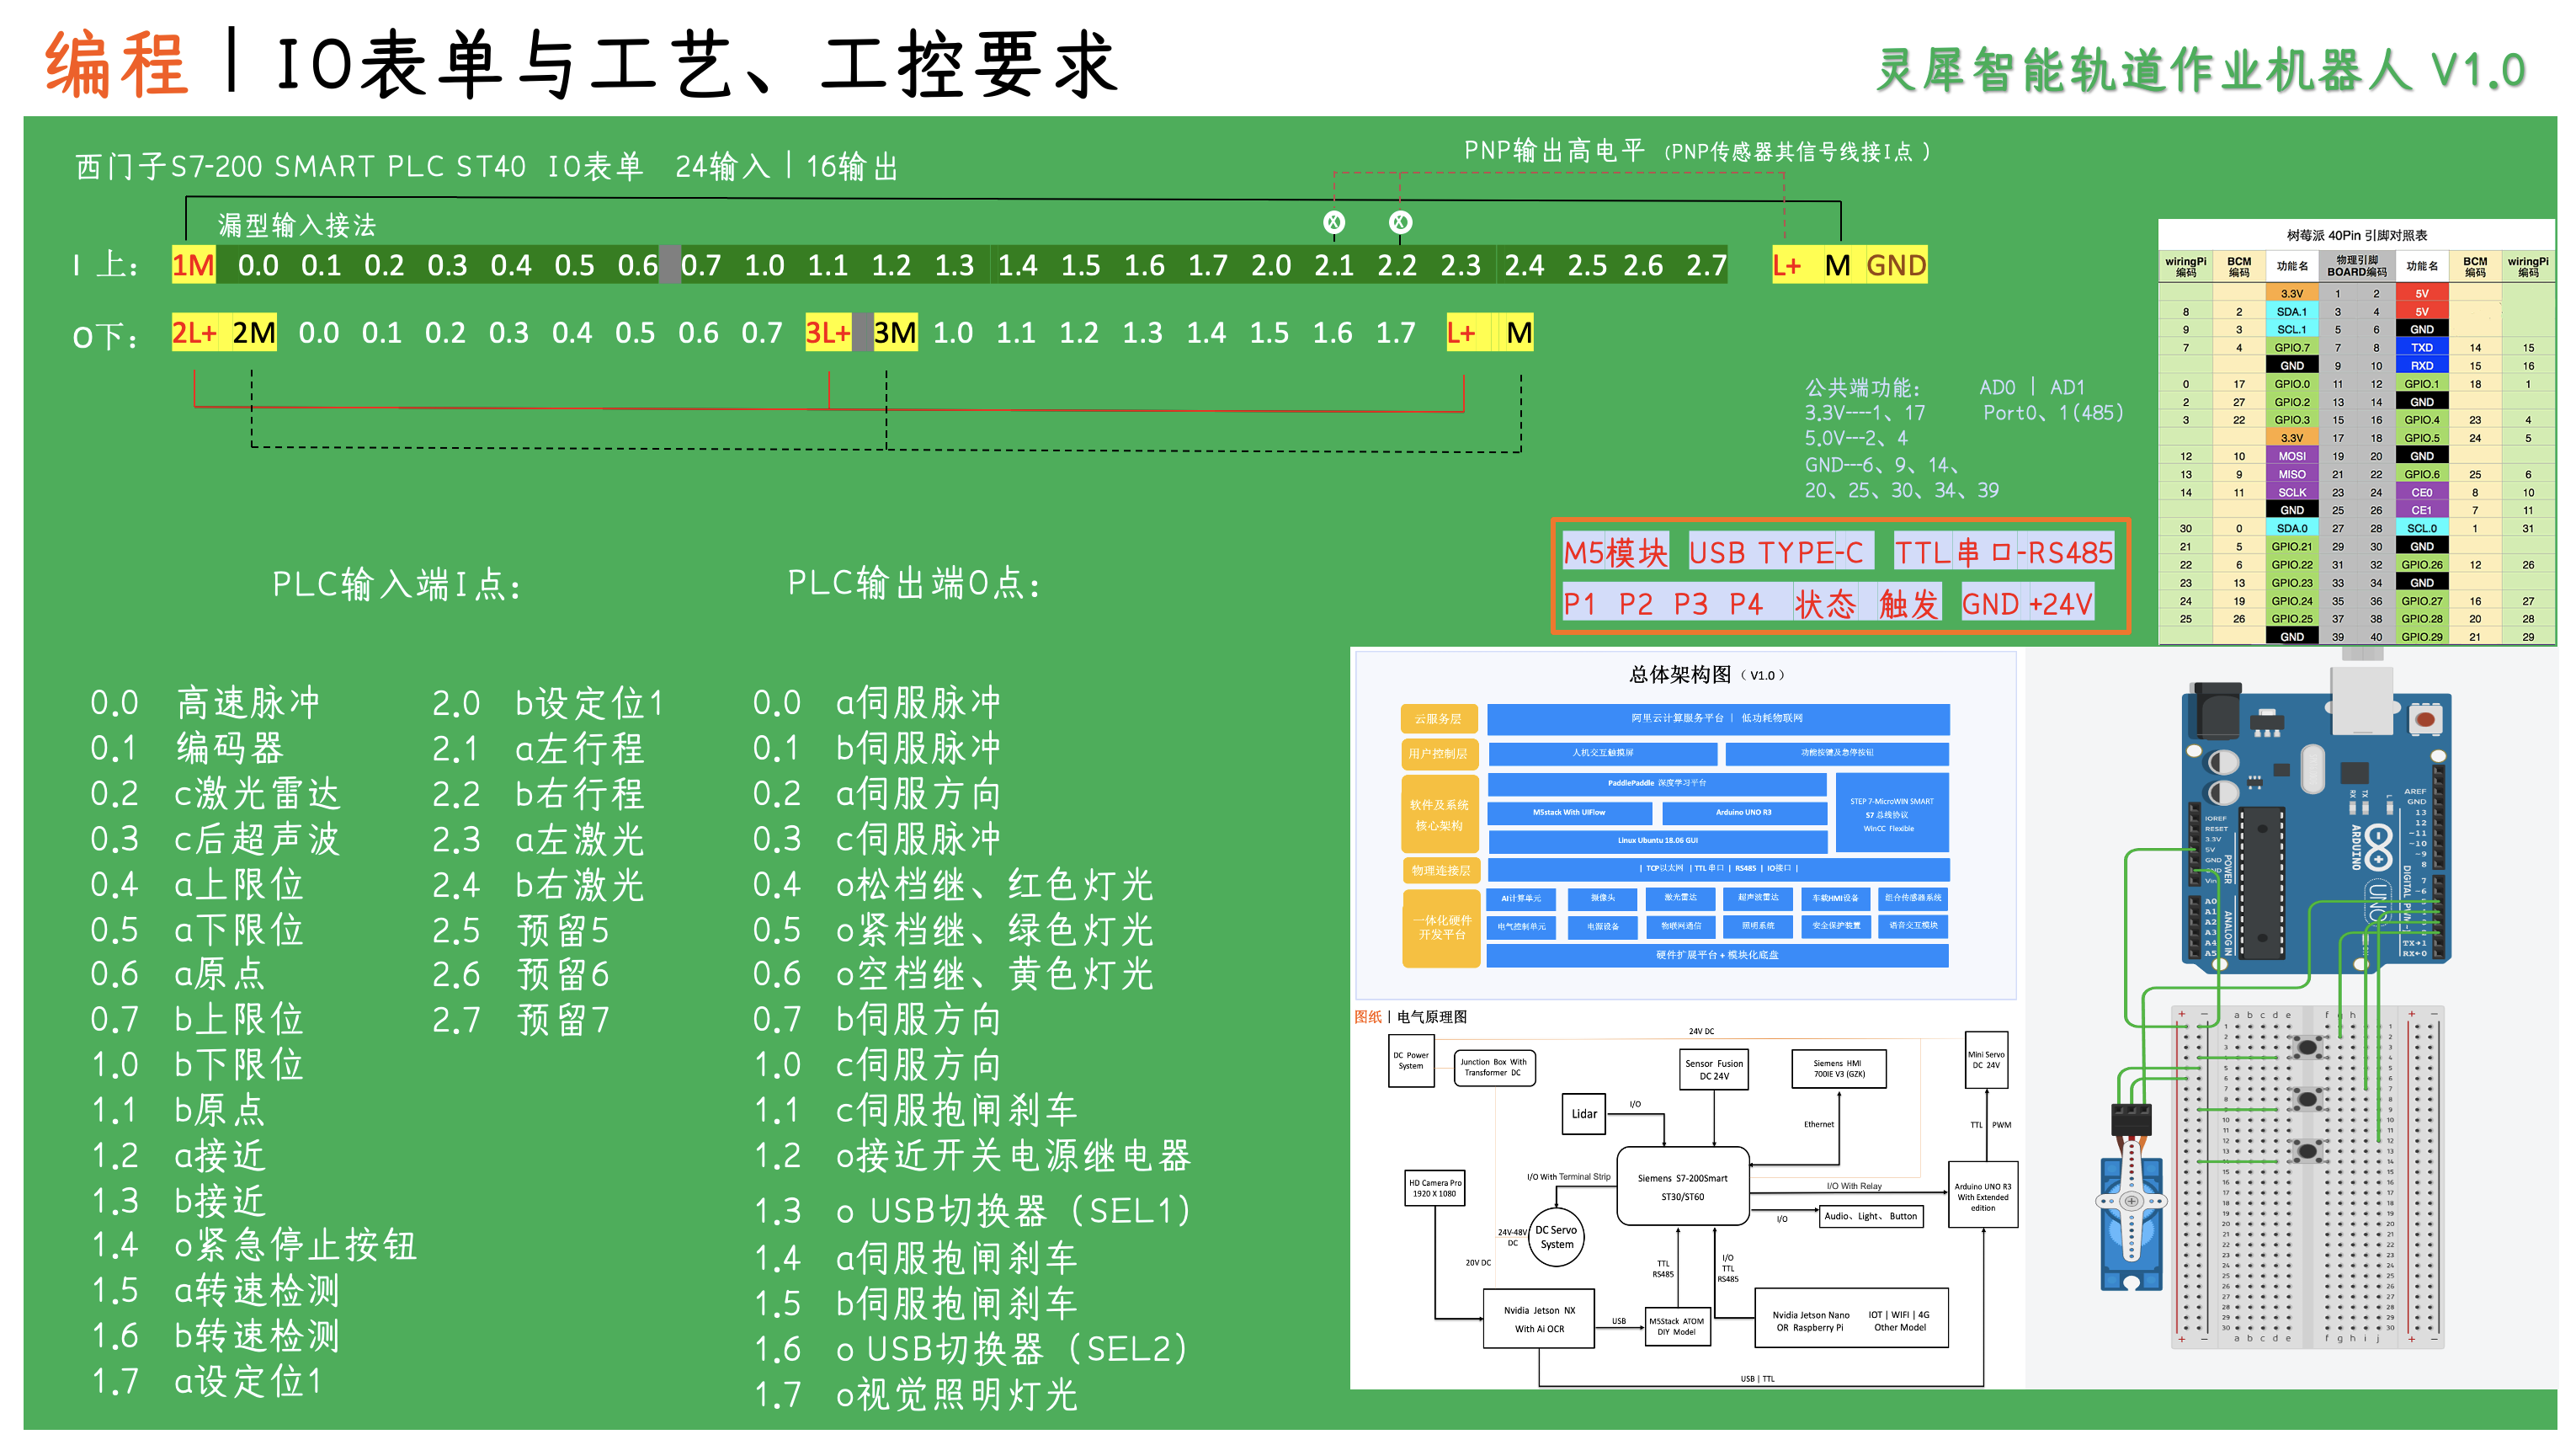Select the breadboard image
2576x1445 pixels.
pyautogui.click(x=2308, y=1177)
